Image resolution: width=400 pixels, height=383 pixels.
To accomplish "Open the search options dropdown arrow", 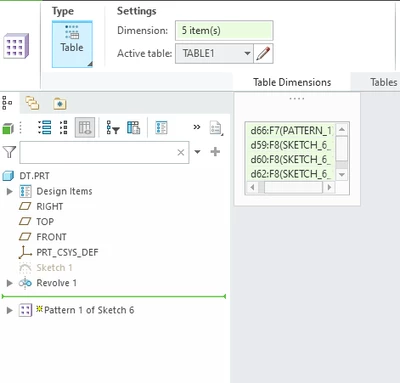I will tap(197, 152).
